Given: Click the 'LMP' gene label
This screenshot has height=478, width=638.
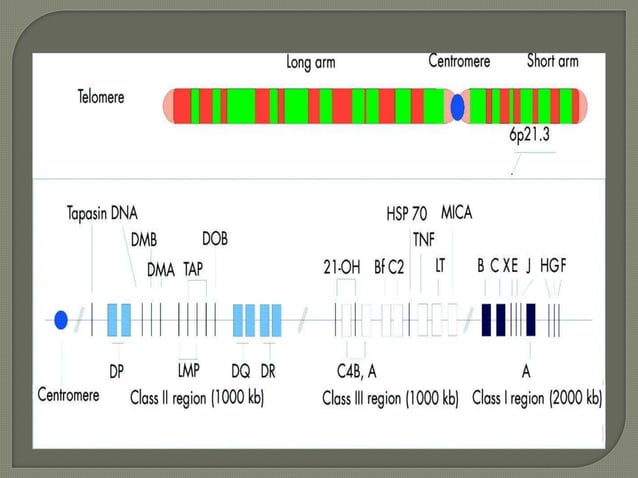Looking at the screenshot, I should 189,371.
